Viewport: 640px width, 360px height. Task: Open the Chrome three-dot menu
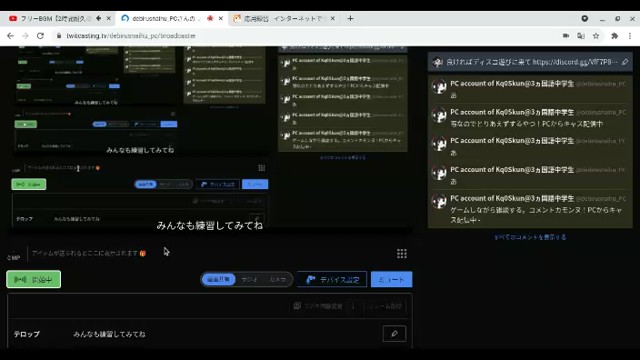630,36
